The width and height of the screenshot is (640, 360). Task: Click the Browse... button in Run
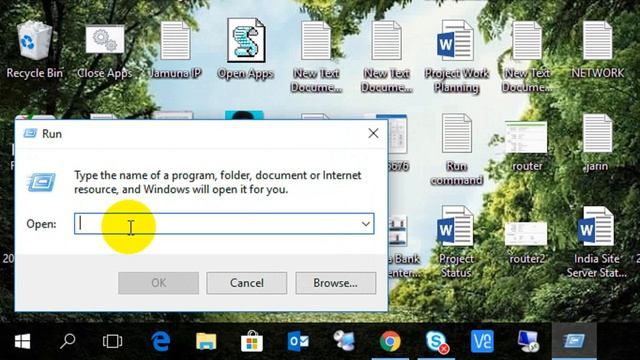(336, 283)
